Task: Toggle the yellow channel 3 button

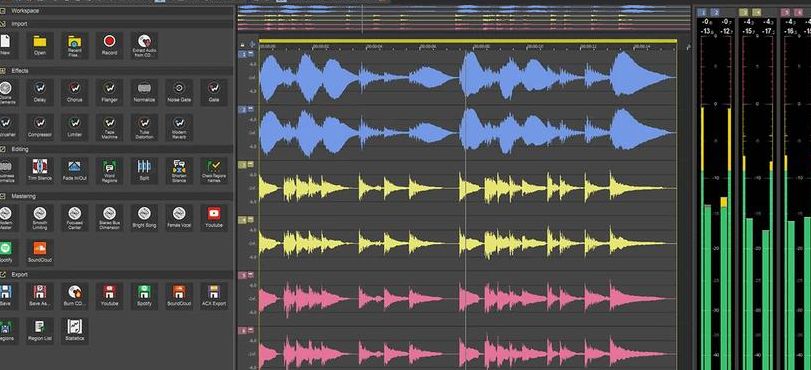Action: click(243, 165)
